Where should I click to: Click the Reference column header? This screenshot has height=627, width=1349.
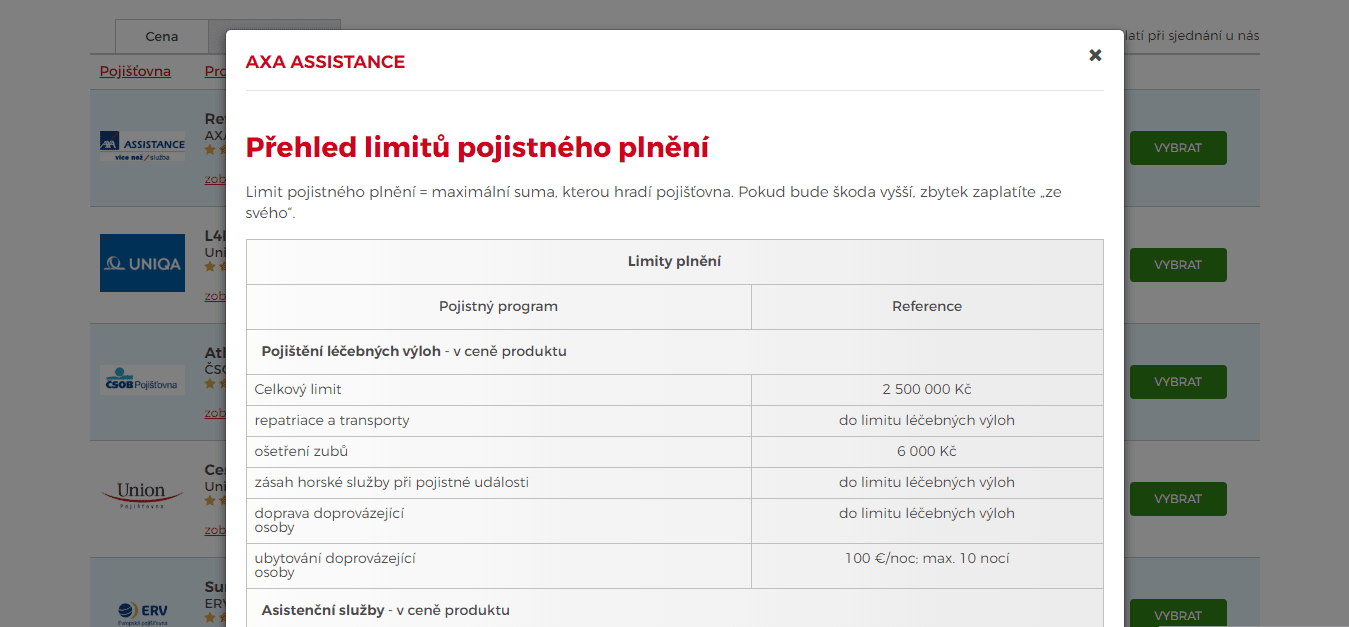tap(926, 306)
